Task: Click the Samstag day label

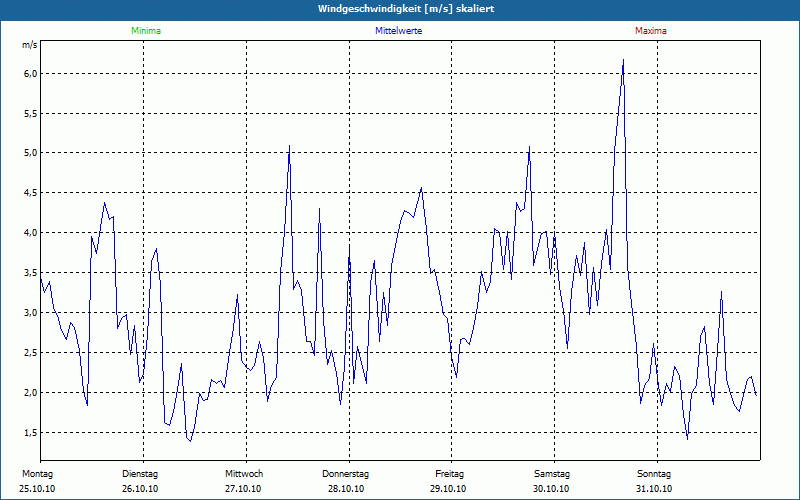Action: (552, 474)
